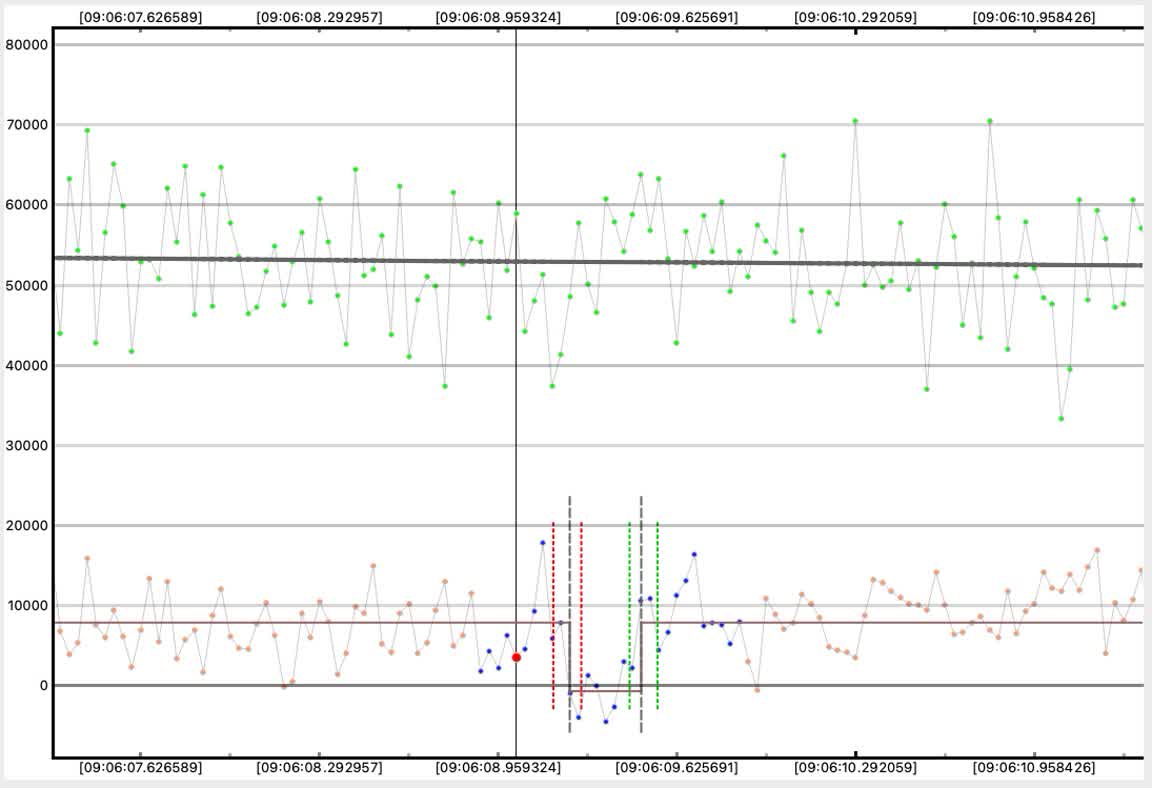Select the 0 value on the y-axis

pyautogui.click(x=43, y=686)
